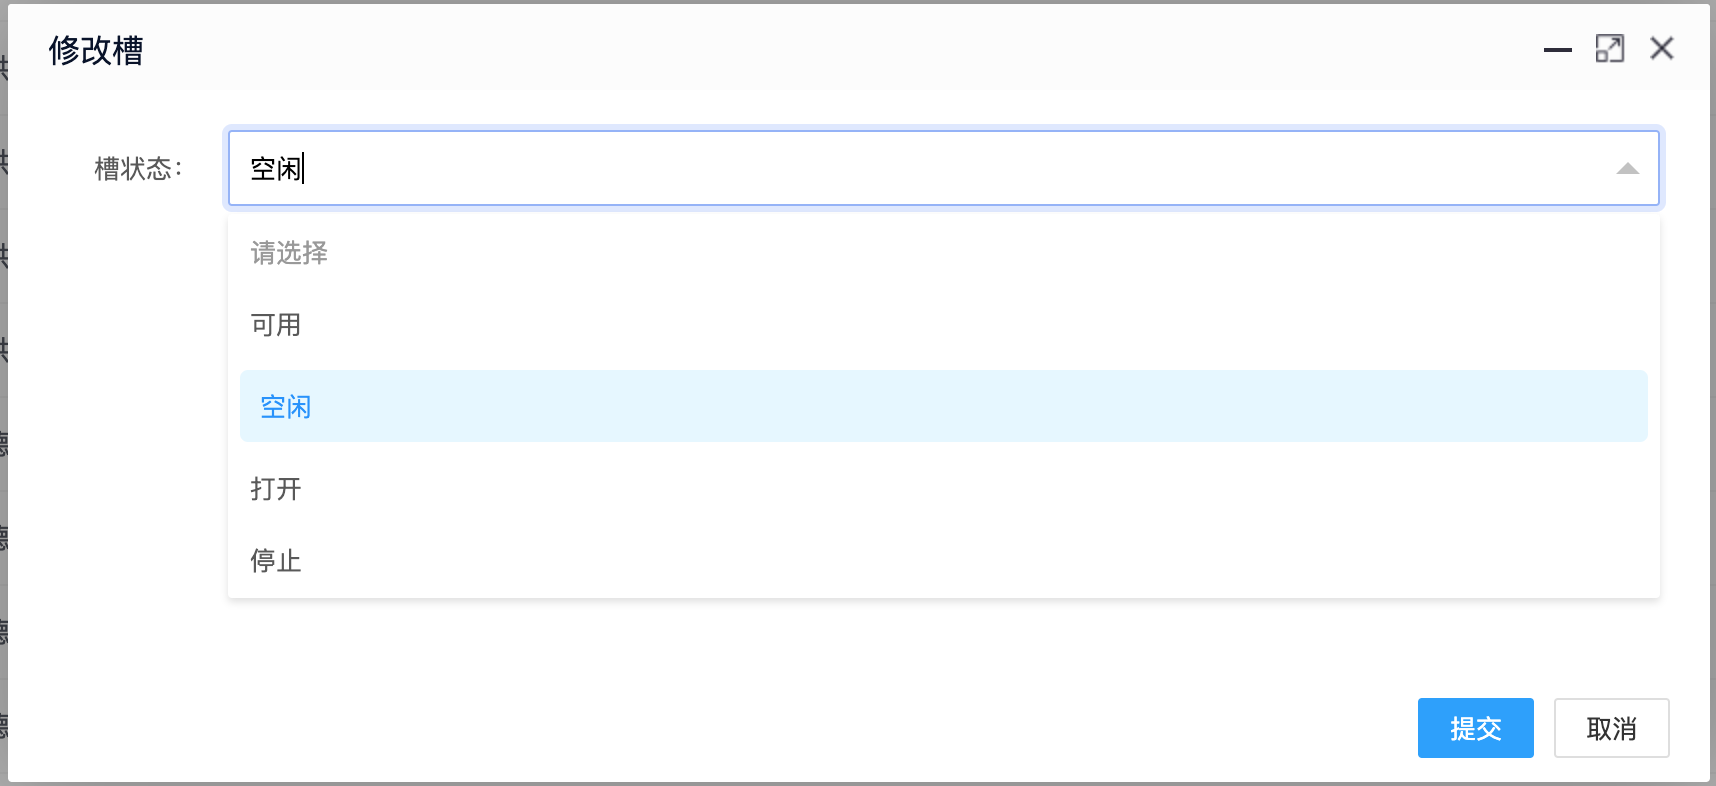Submit the form with 提交
This screenshot has height=786, width=1716.
point(1476,728)
